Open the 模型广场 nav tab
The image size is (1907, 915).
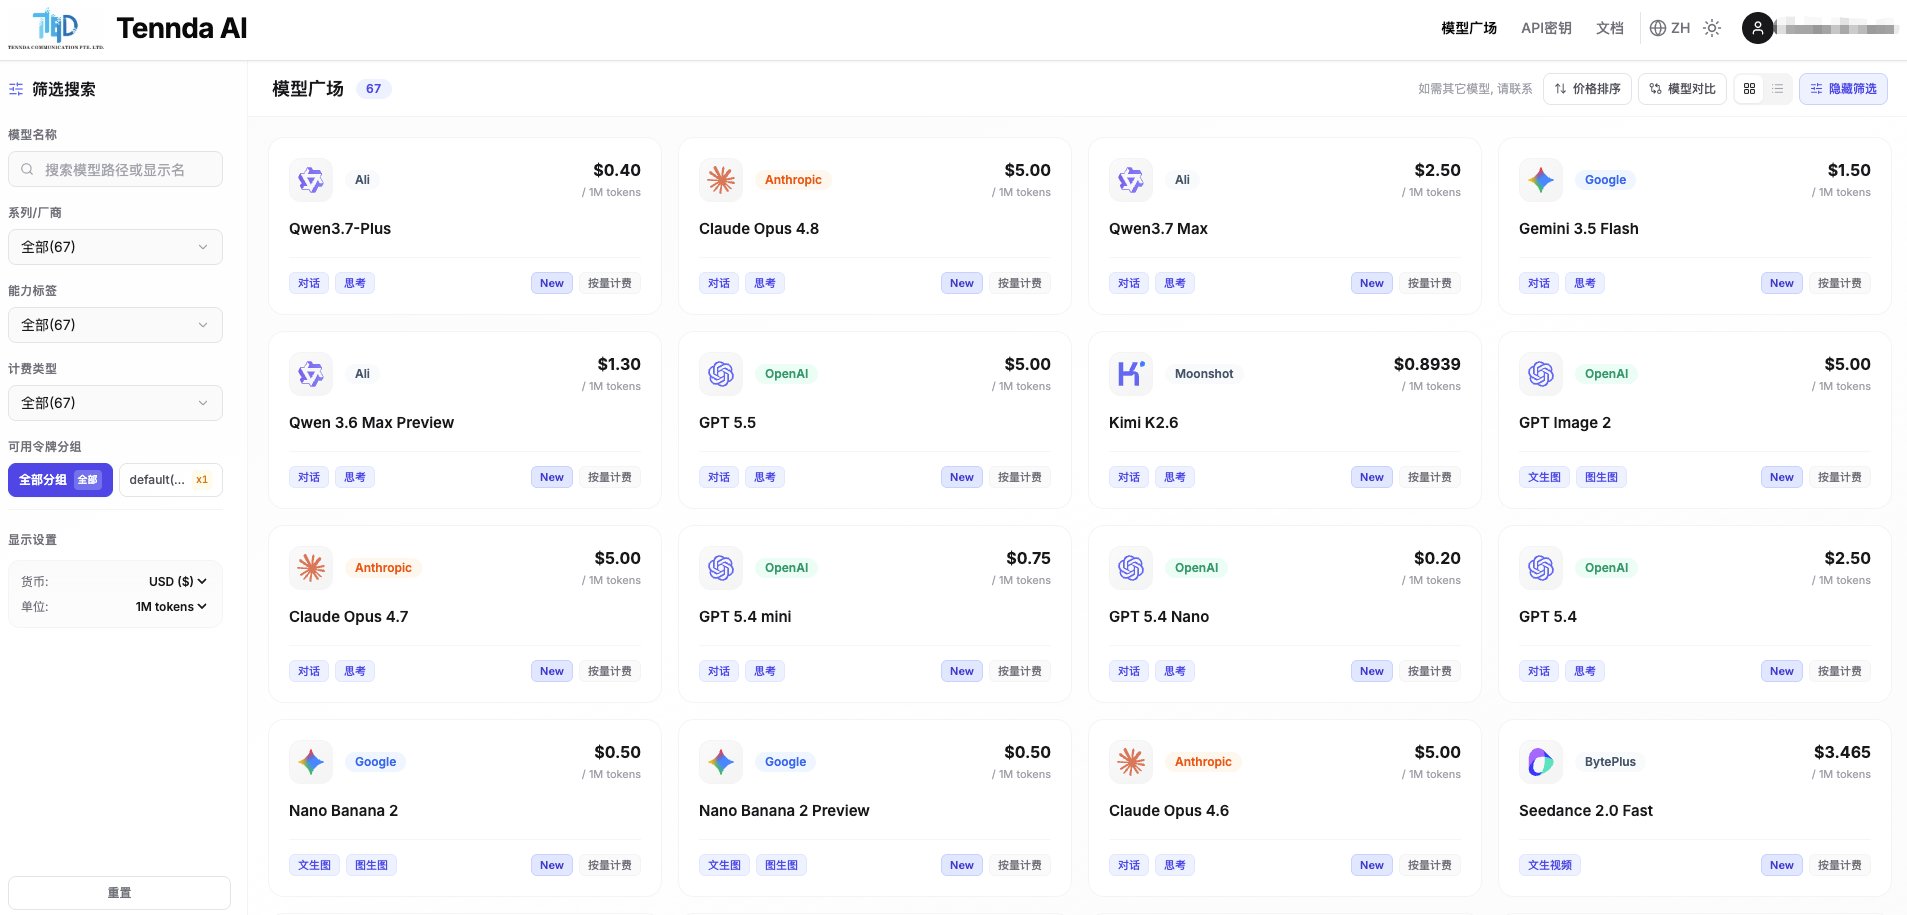1469,28
